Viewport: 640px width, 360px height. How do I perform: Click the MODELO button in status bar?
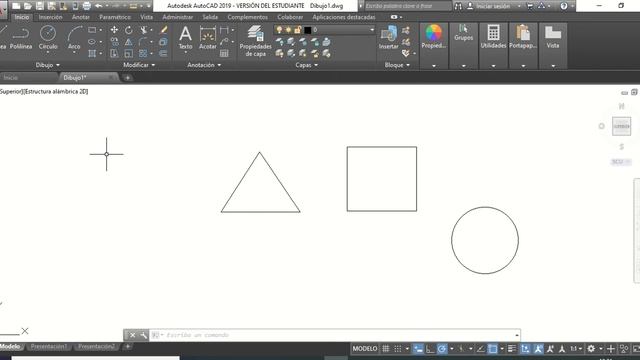click(x=365, y=349)
